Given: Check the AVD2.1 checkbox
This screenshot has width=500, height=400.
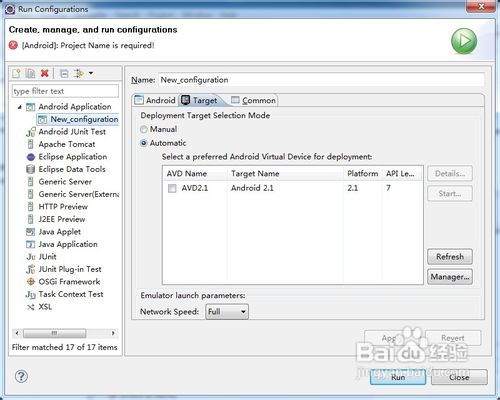Looking at the screenshot, I should point(172,188).
